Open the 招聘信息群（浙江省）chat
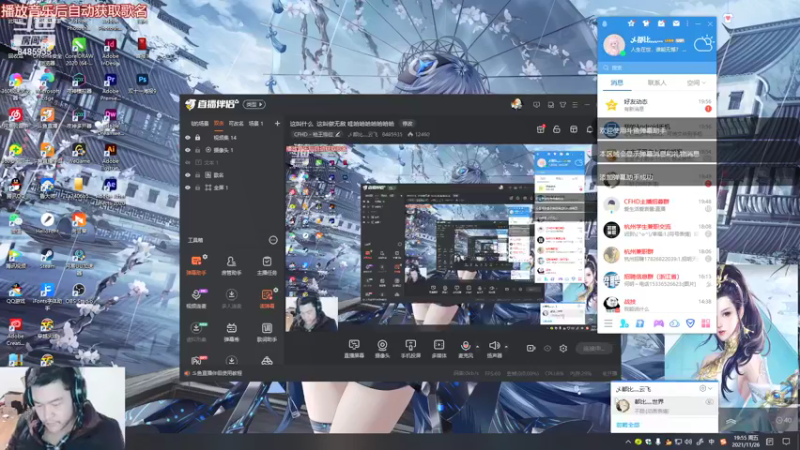Image resolution: width=800 pixels, height=450 pixels. pos(657,280)
